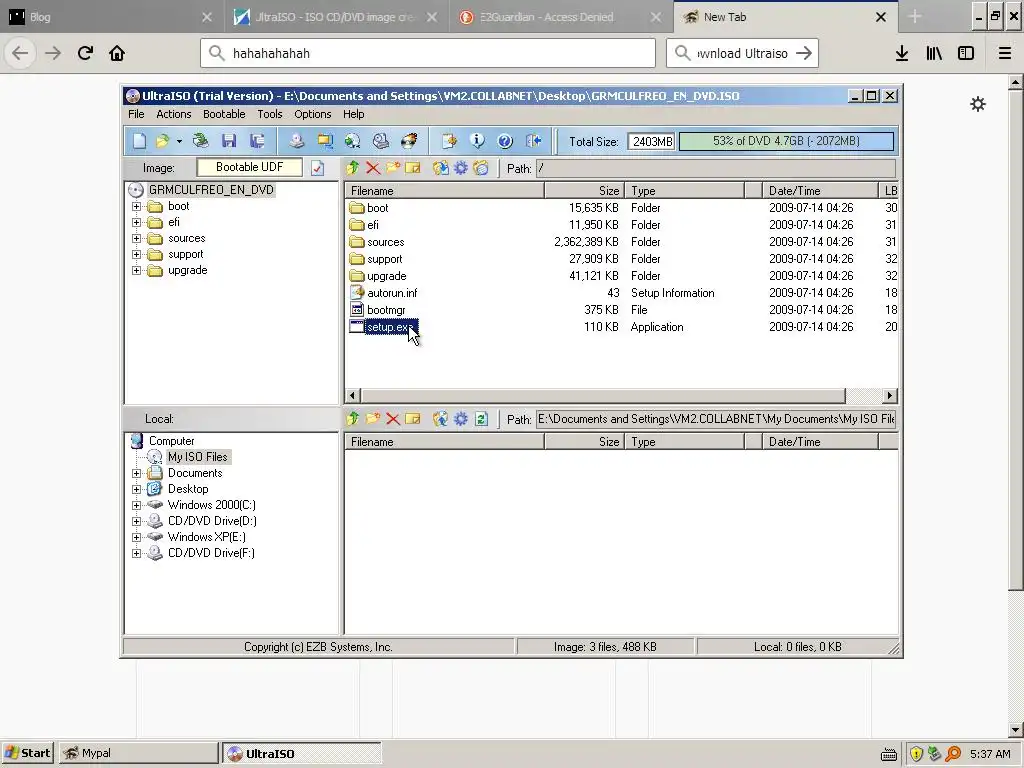Click the Extract icon in Image toolbar
This screenshot has width=1024, height=768.
point(441,168)
